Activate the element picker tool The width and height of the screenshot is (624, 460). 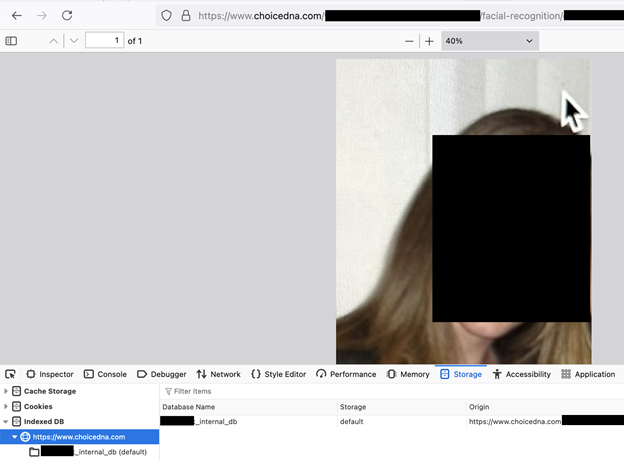click(10, 374)
